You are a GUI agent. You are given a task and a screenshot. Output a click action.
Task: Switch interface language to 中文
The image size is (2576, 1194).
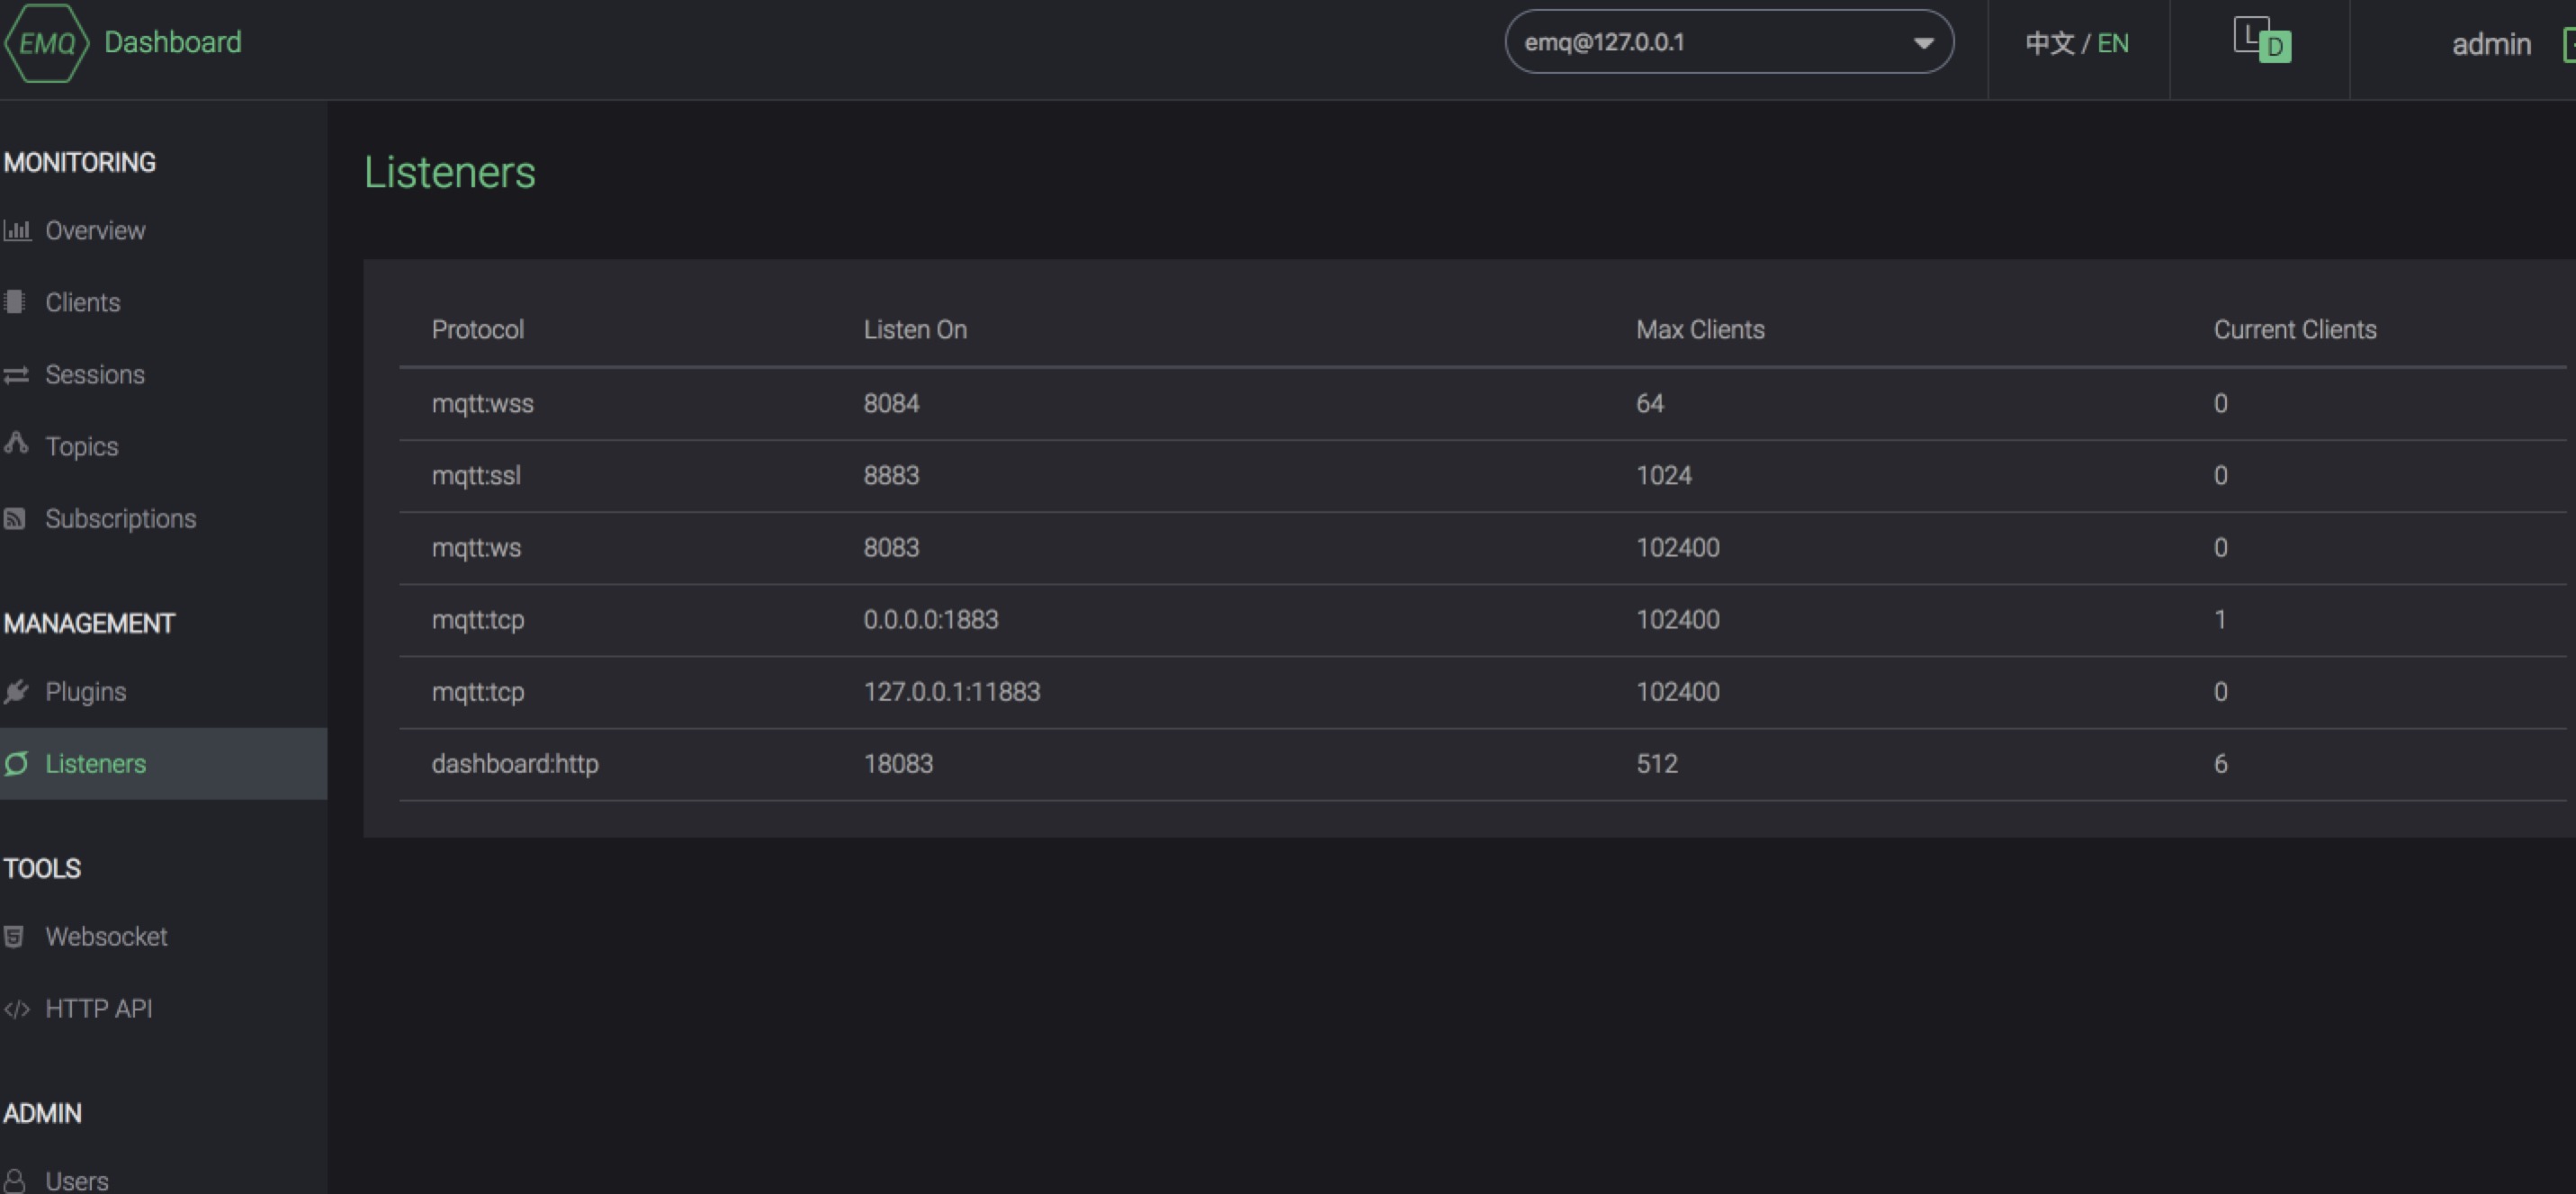pyautogui.click(x=2048, y=42)
